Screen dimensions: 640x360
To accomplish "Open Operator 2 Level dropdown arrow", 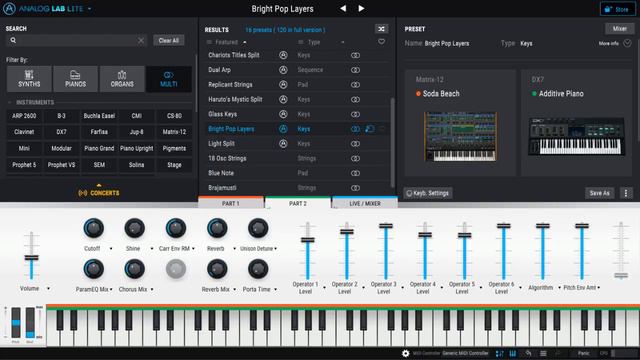I will [x=363, y=288].
